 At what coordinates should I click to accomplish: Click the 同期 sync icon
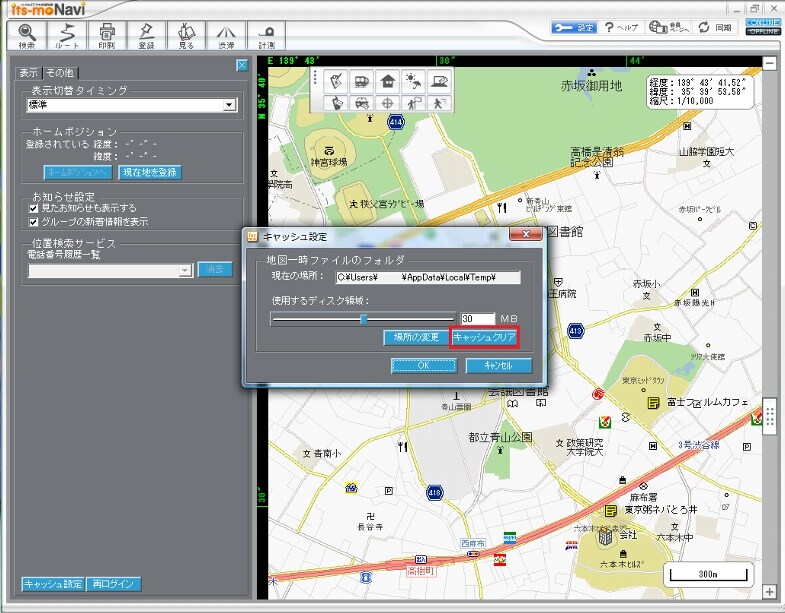click(715, 28)
